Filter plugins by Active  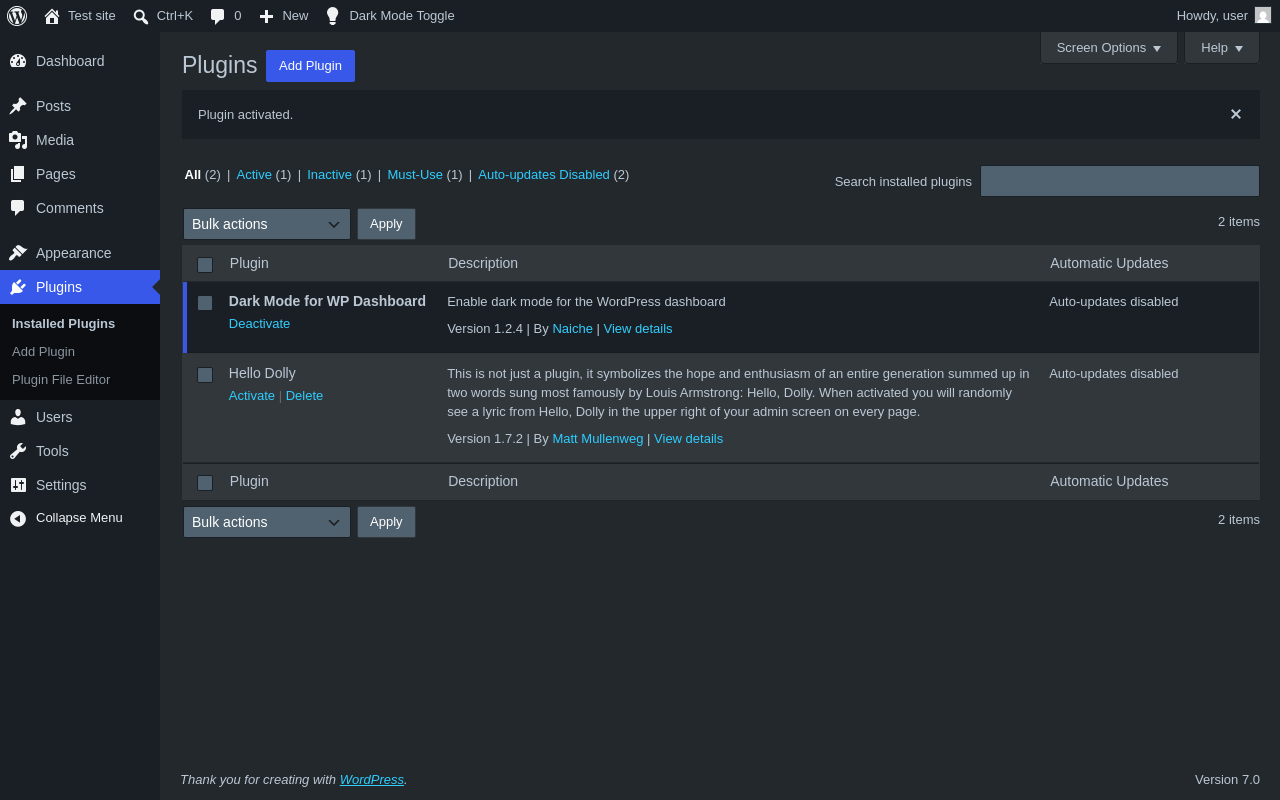pos(254,174)
